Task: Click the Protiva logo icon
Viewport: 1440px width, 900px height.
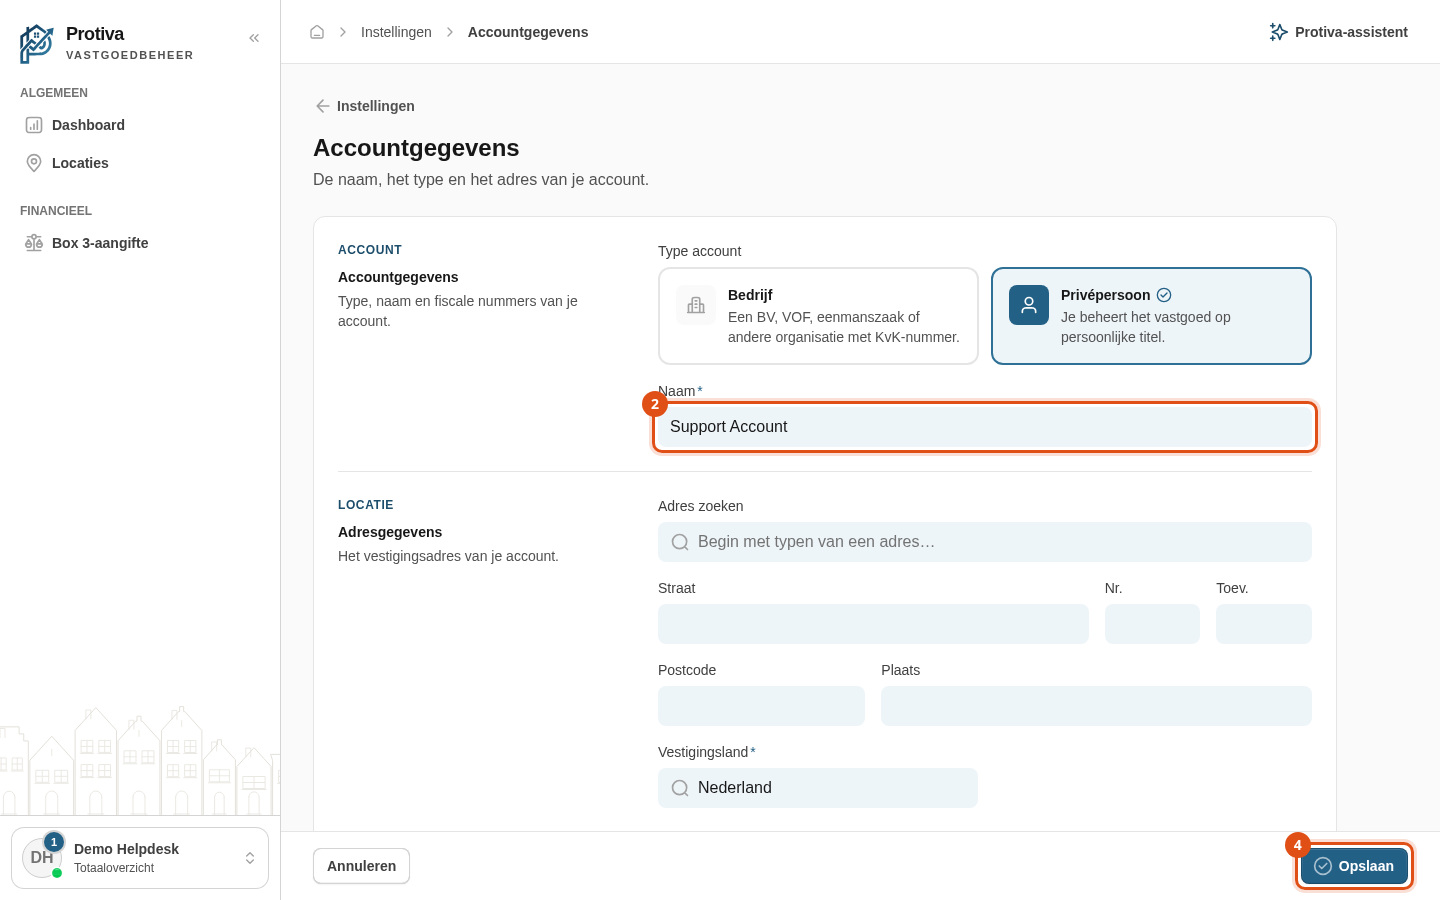Action: pyautogui.click(x=37, y=44)
